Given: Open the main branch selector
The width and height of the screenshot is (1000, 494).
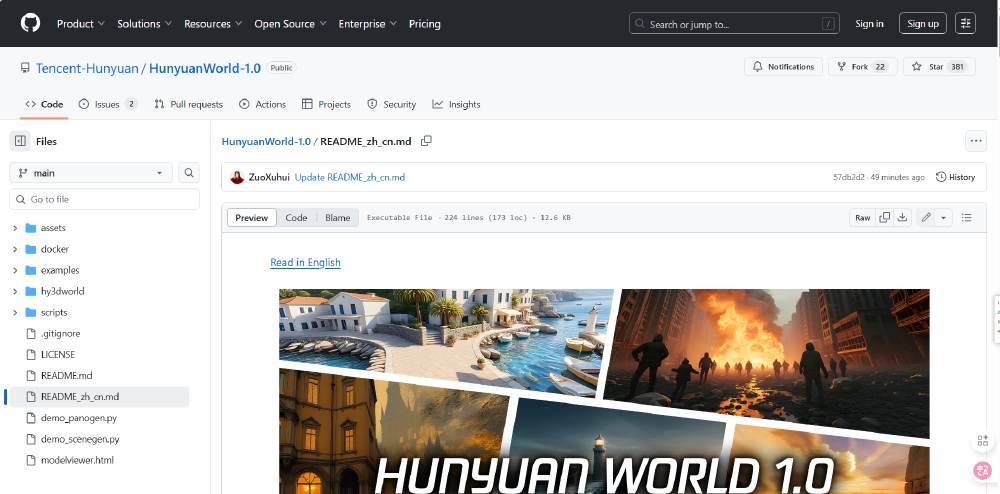Looking at the screenshot, I should click(91, 173).
